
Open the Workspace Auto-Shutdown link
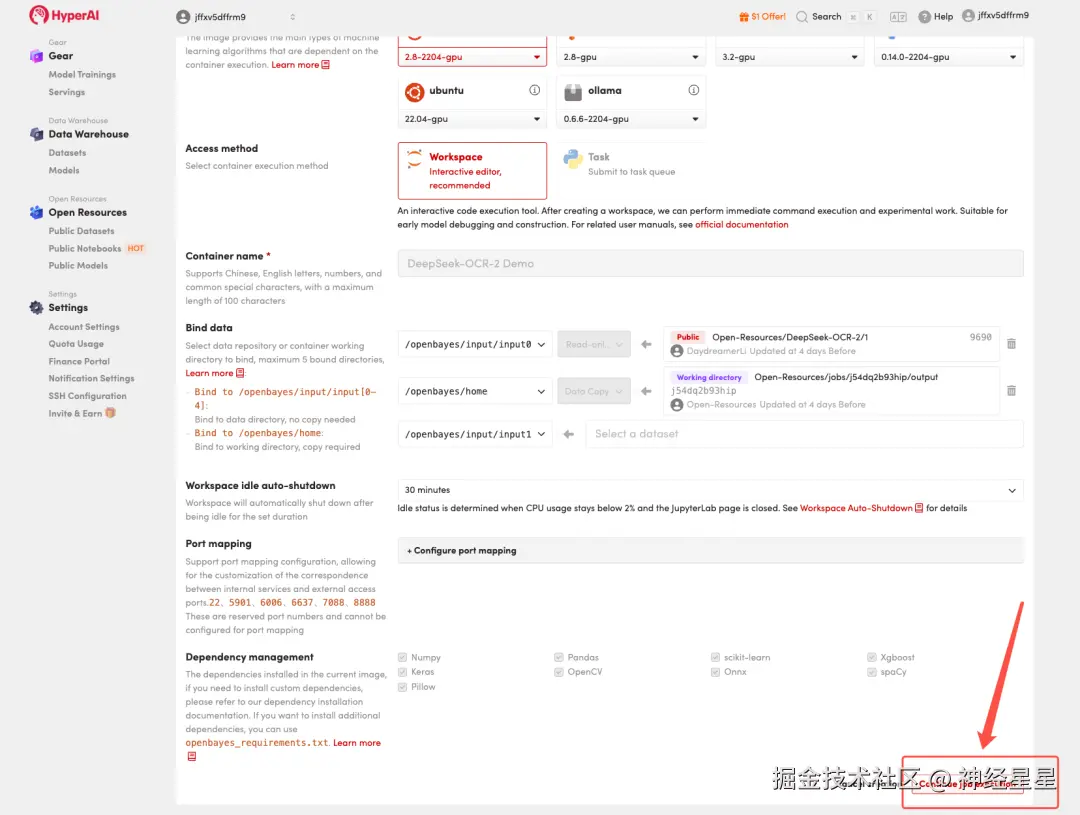pyautogui.click(x=856, y=508)
